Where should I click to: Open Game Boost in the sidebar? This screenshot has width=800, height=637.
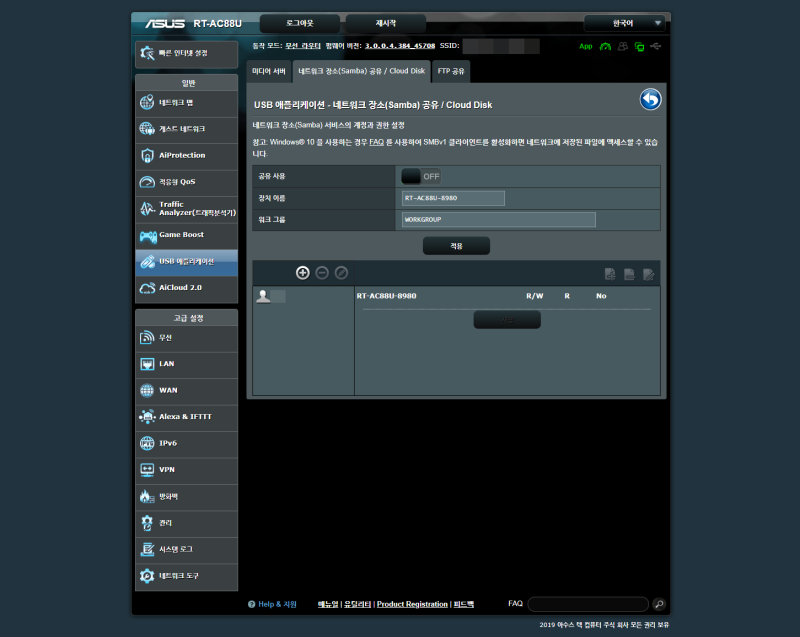click(187, 235)
